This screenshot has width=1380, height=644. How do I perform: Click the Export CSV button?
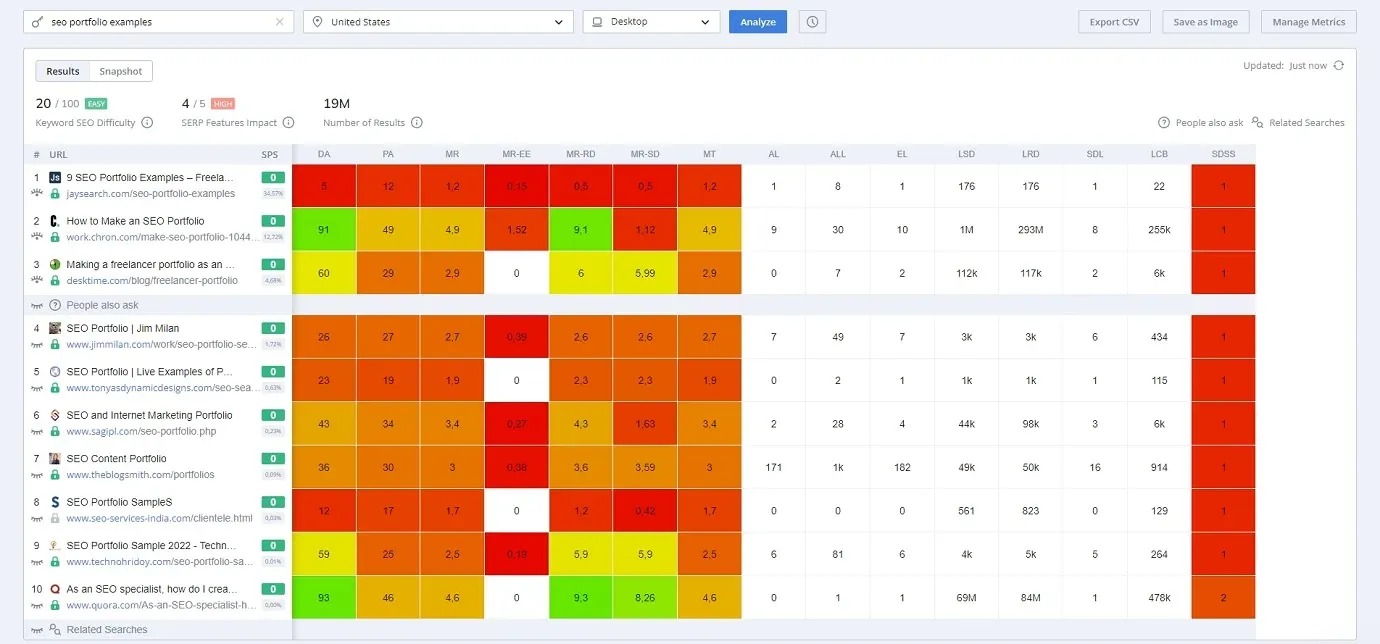(1114, 22)
